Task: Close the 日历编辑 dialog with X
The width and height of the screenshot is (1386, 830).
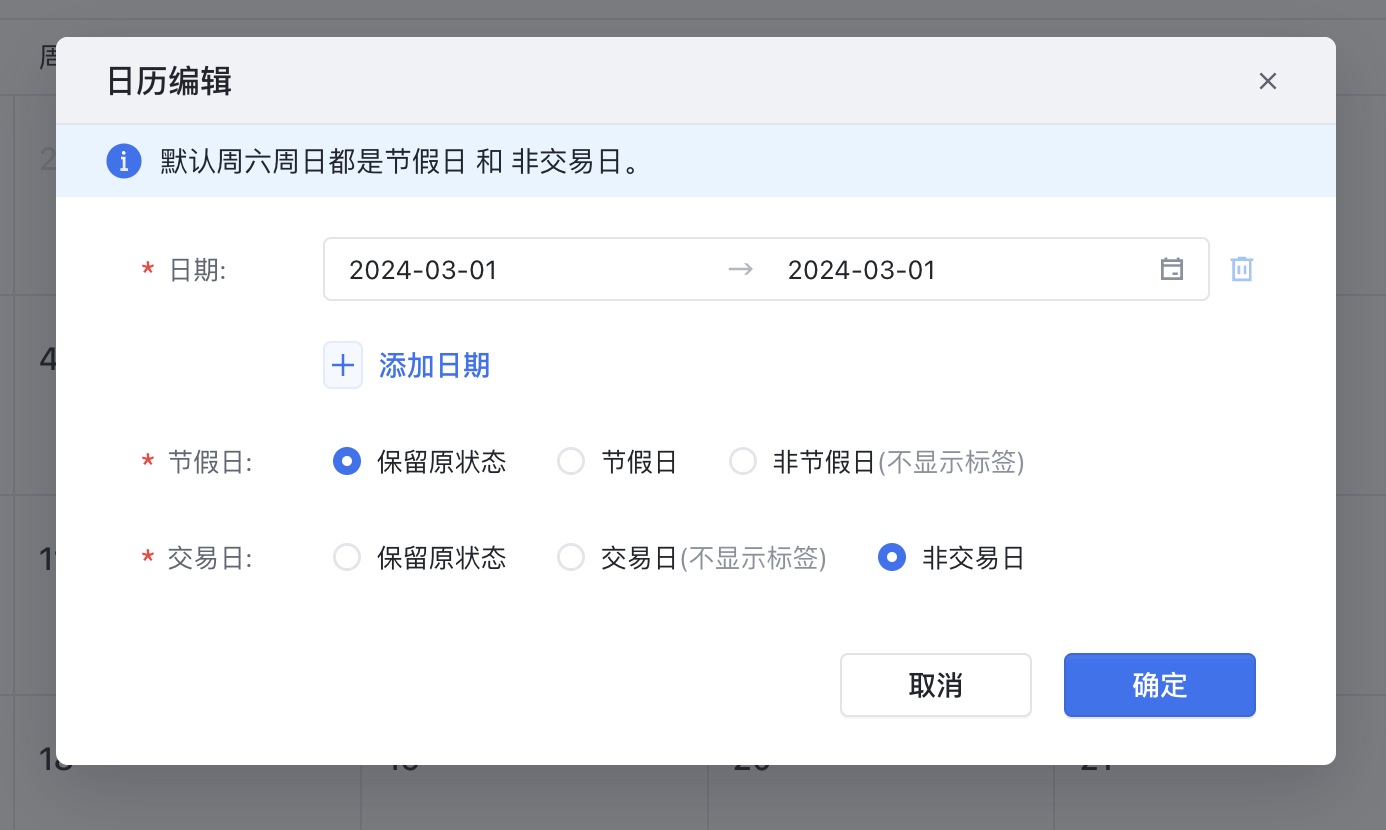Action: tap(1268, 81)
